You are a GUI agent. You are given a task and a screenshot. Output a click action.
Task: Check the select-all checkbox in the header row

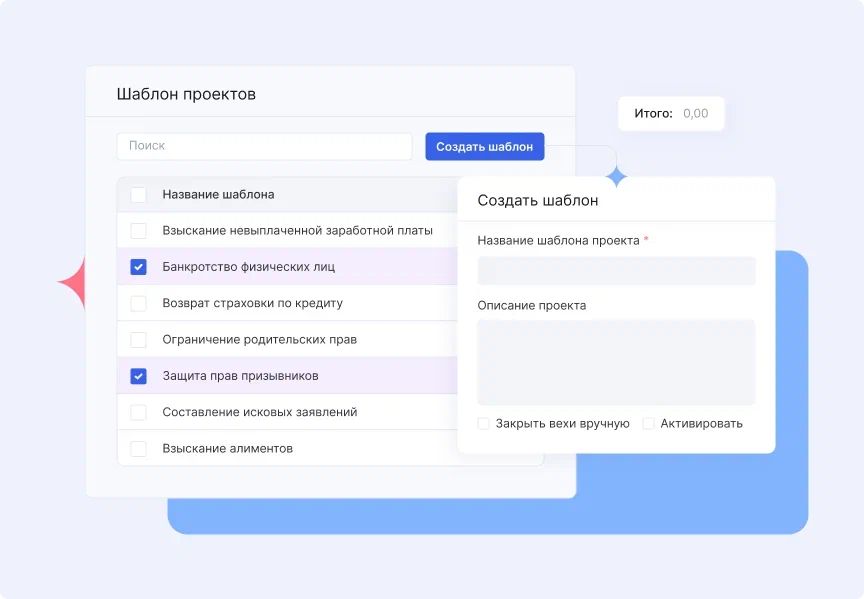tap(138, 194)
